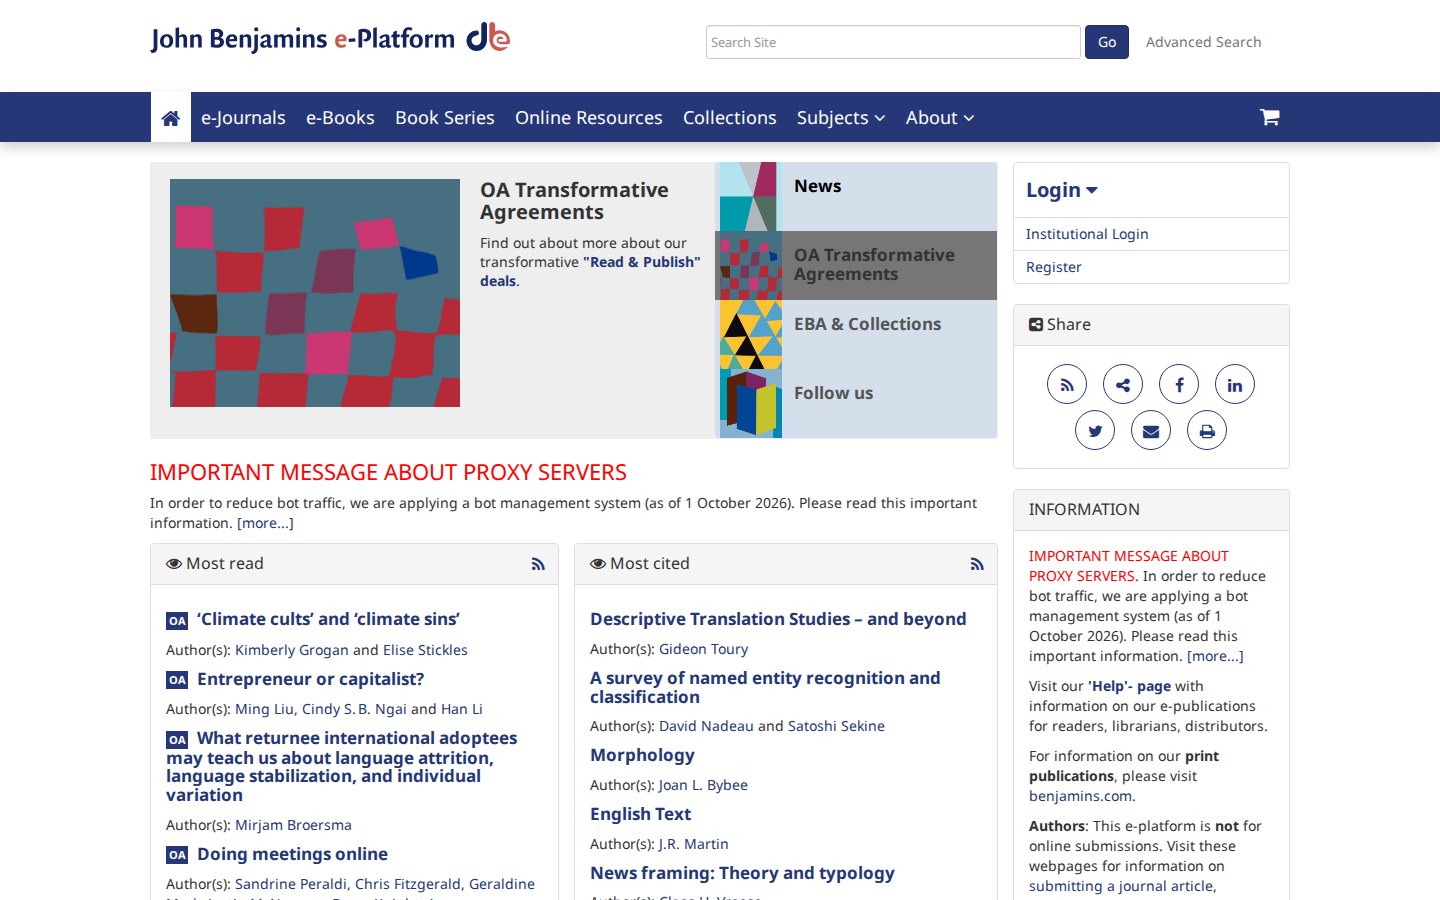1440x900 pixels.
Task: Click the Register link
Action: (x=1054, y=267)
